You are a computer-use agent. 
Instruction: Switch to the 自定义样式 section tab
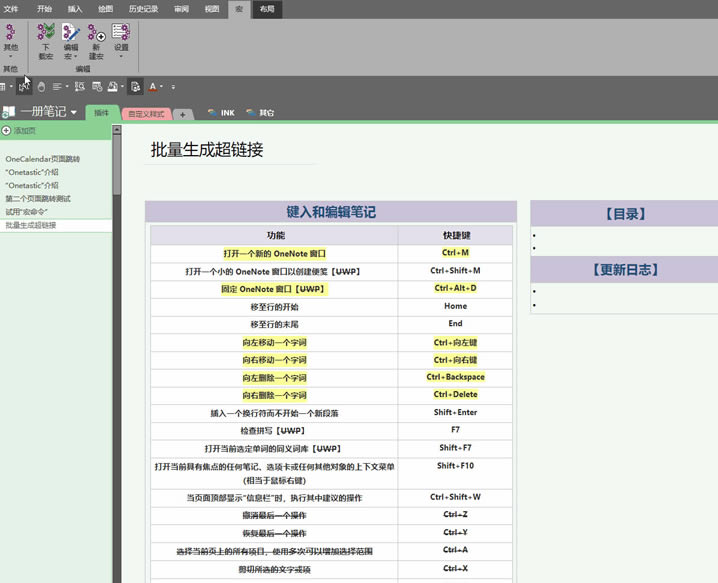coord(146,114)
